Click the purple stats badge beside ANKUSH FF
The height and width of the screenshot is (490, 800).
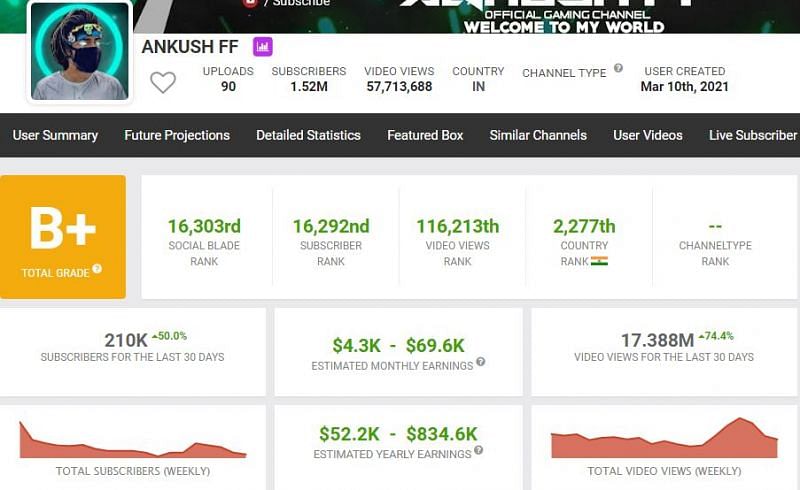263,47
